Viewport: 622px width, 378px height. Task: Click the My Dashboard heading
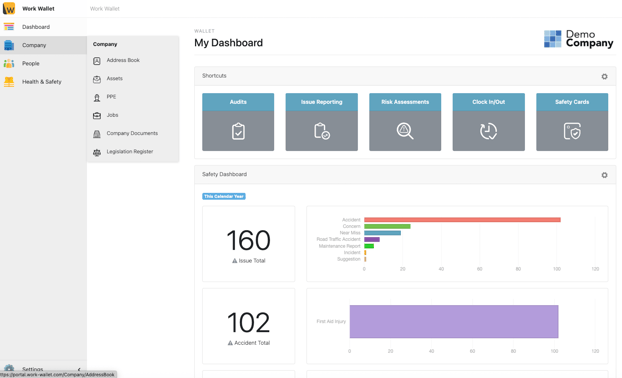tap(228, 43)
